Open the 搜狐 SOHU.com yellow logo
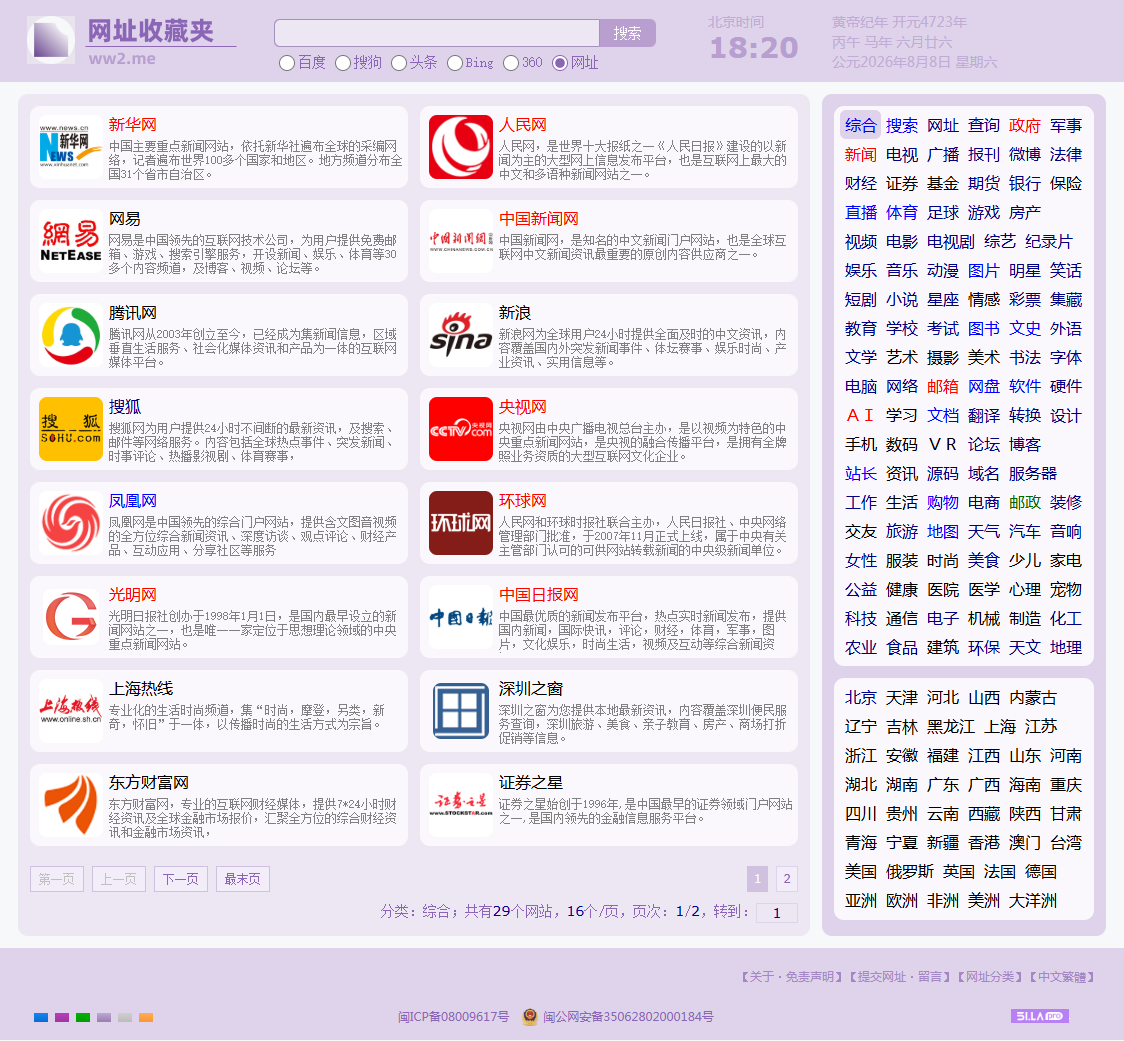 coord(70,429)
